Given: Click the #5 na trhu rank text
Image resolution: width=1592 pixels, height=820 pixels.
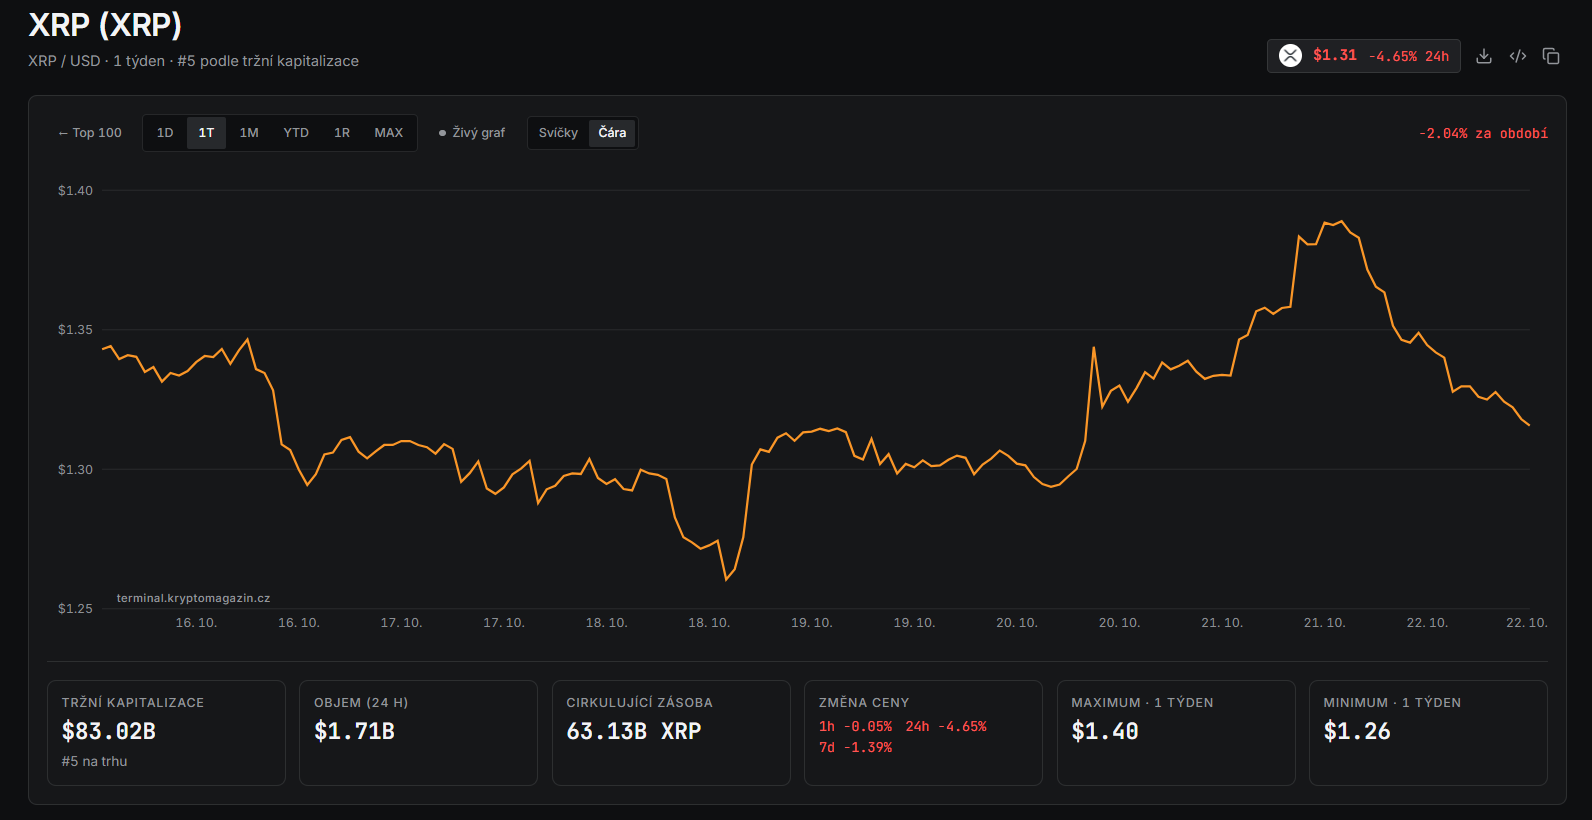Looking at the screenshot, I should pyautogui.click(x=94, y=762).
